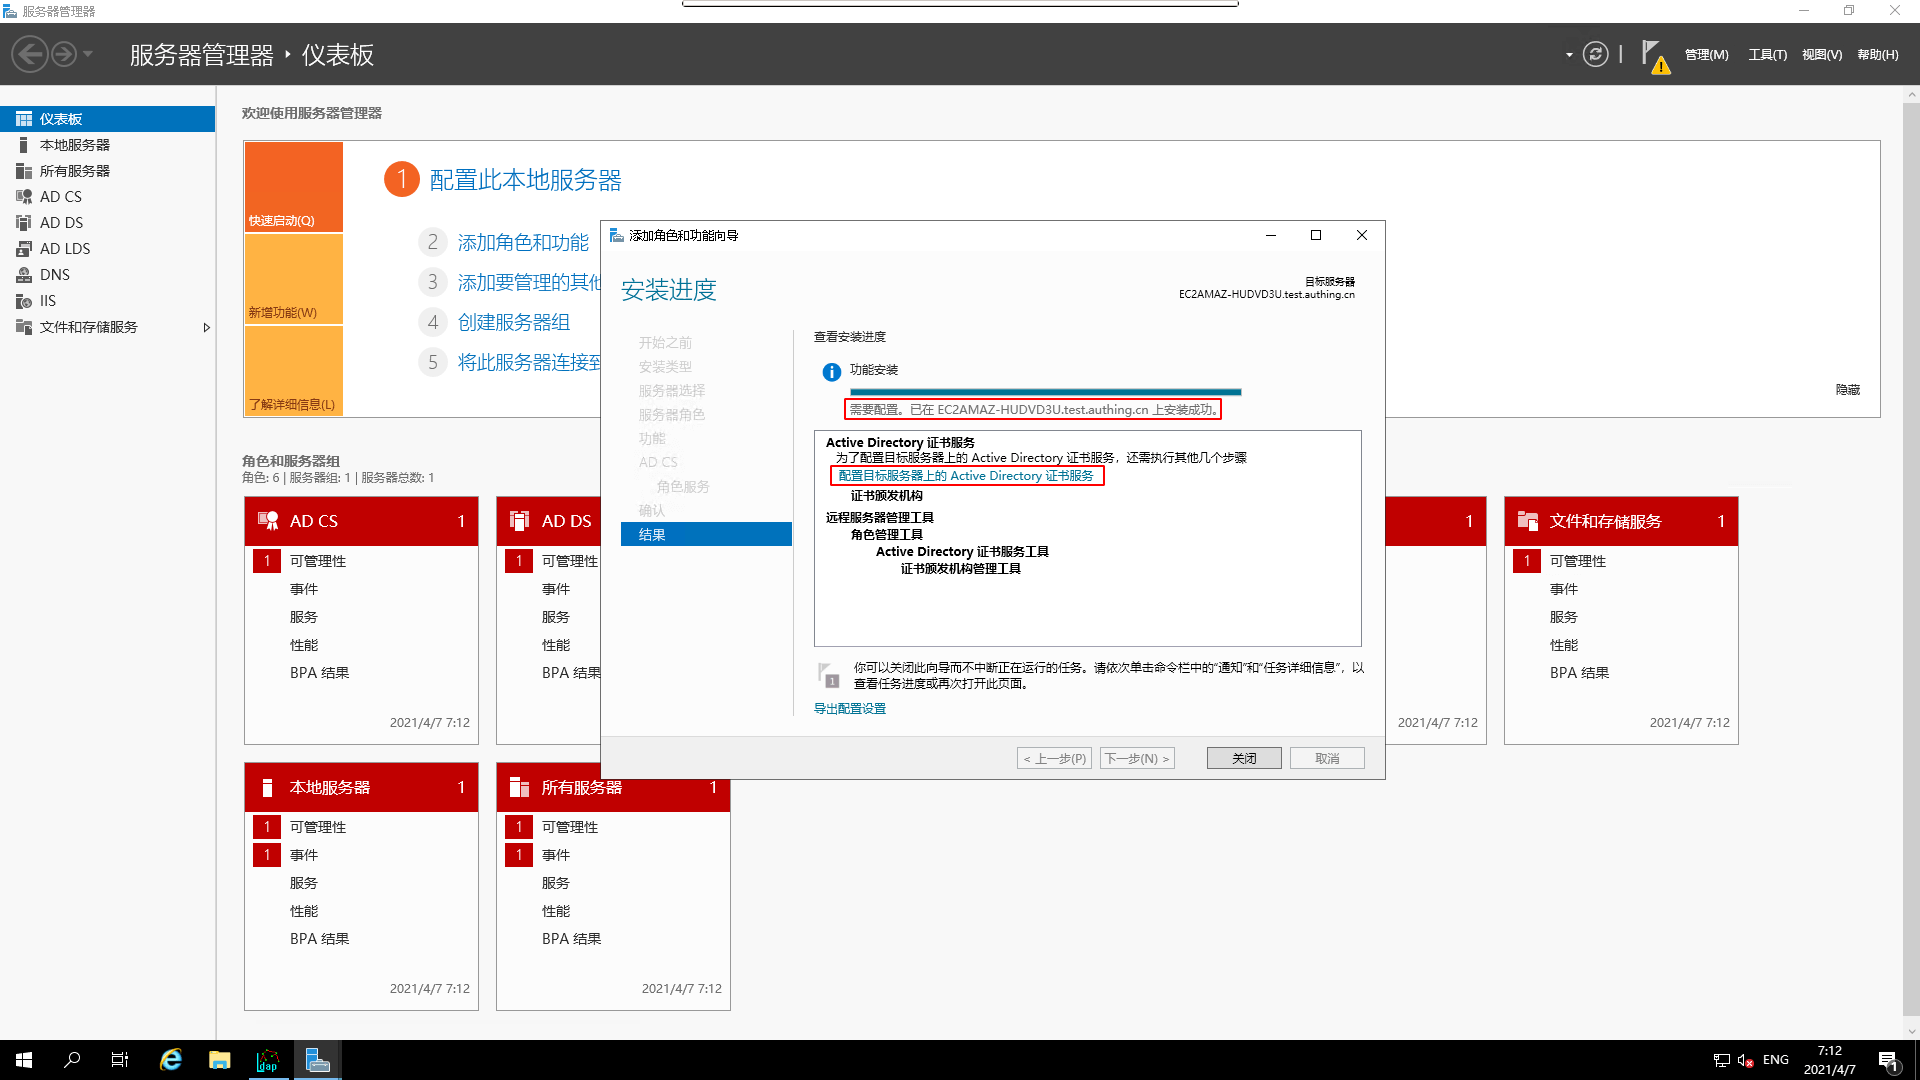Open Internet Explorer from taskbar
The height and width of the screenshot is (1080, 1920).
[x=171, y=1060]
